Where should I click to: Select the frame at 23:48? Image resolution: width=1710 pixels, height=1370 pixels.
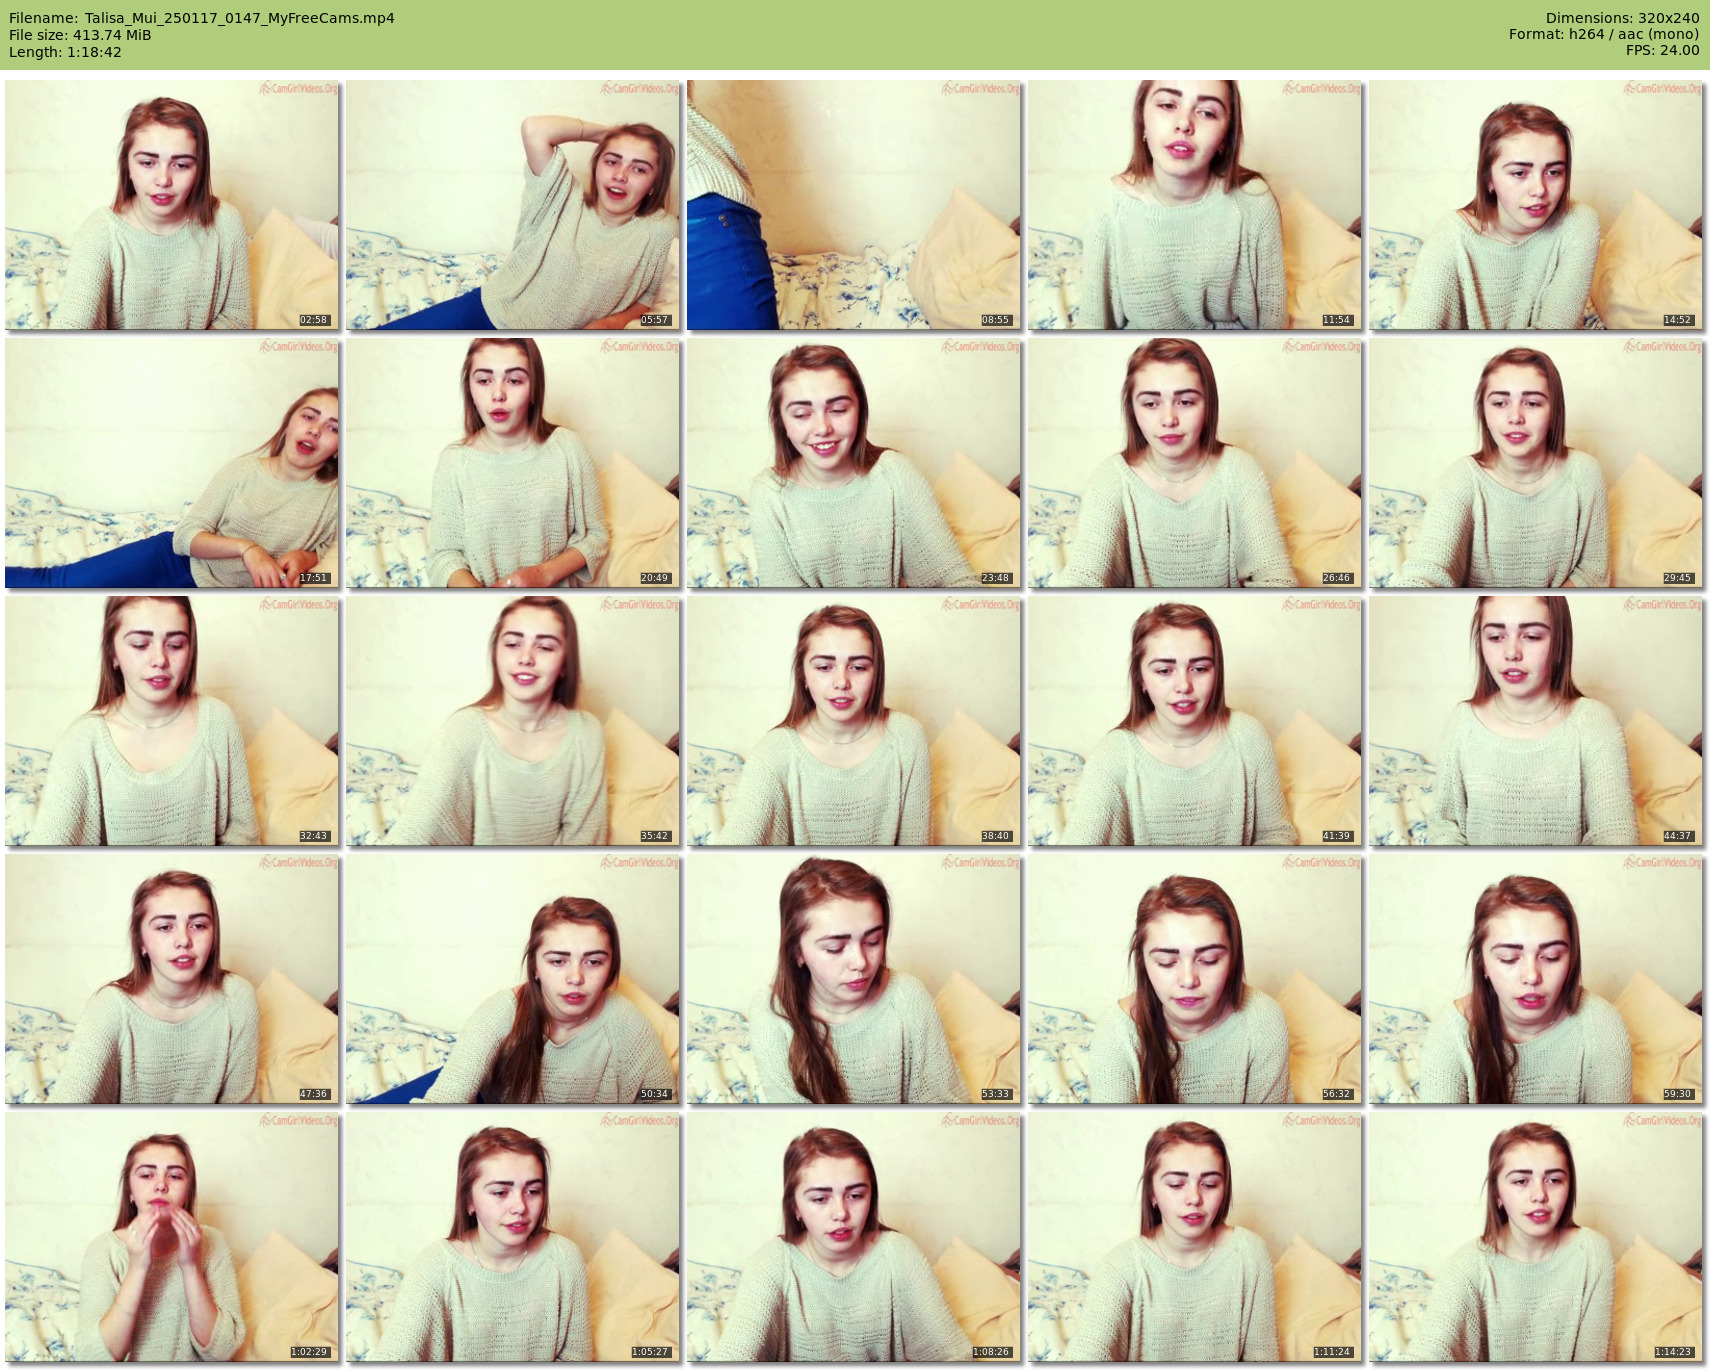[854, 463]
